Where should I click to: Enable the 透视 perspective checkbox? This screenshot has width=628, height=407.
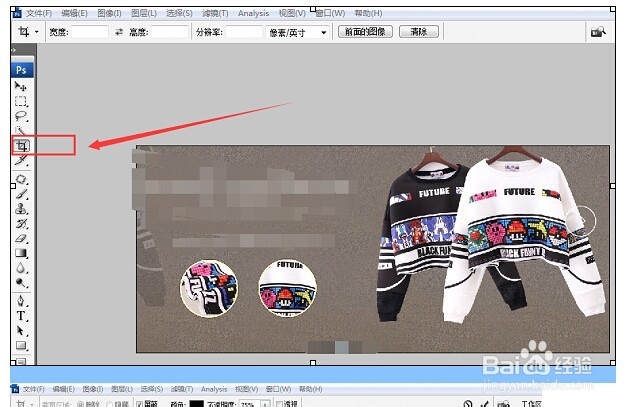coord(279,404)
